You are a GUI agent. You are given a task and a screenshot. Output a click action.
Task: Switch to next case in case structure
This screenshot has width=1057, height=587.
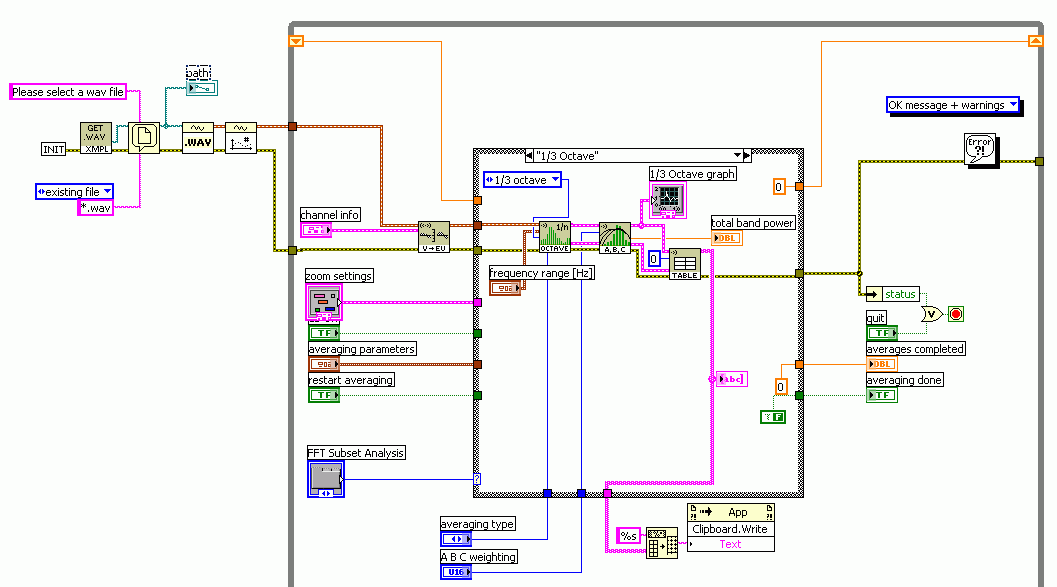(746, 156)
